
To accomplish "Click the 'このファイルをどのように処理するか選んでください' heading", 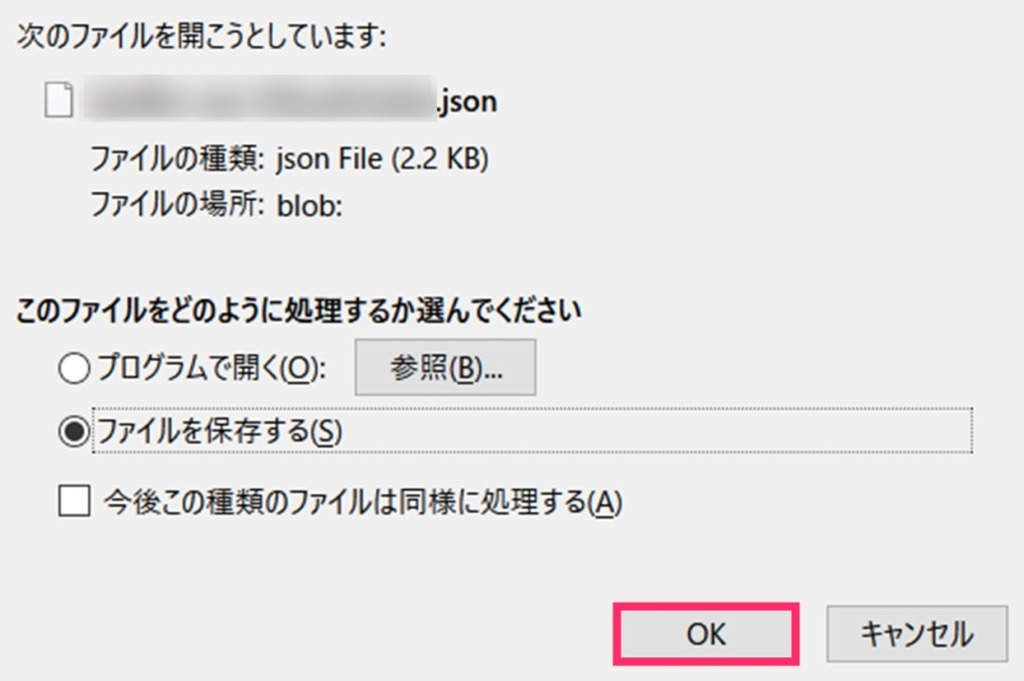I will click(298, 309).
